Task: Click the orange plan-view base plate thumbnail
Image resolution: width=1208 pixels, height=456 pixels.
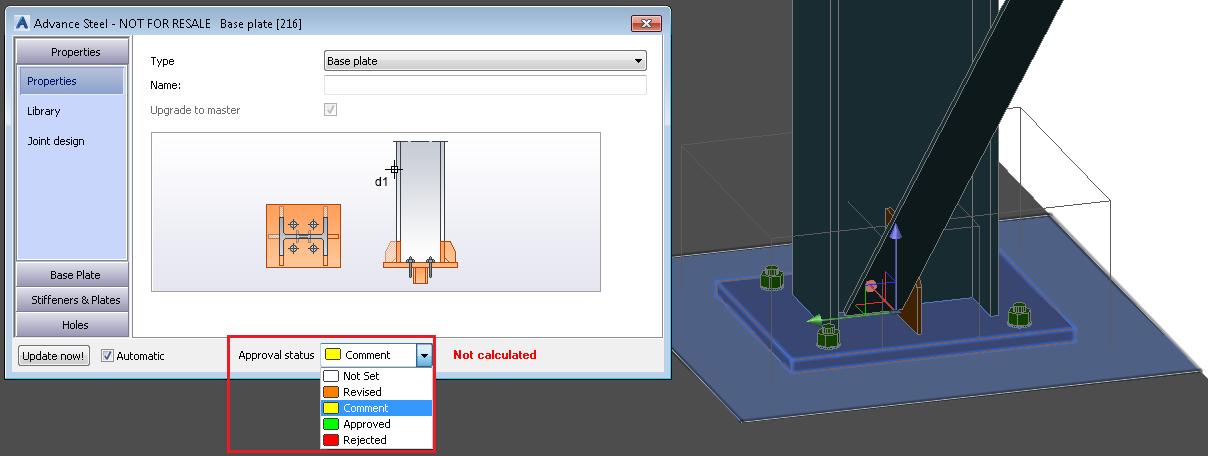Action: (x=303, y=236)
